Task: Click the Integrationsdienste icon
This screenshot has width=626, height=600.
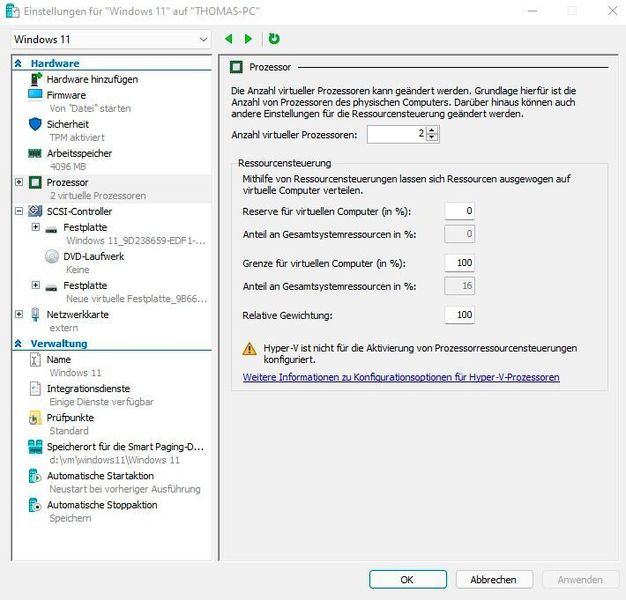Action: [x=35, y=388]
